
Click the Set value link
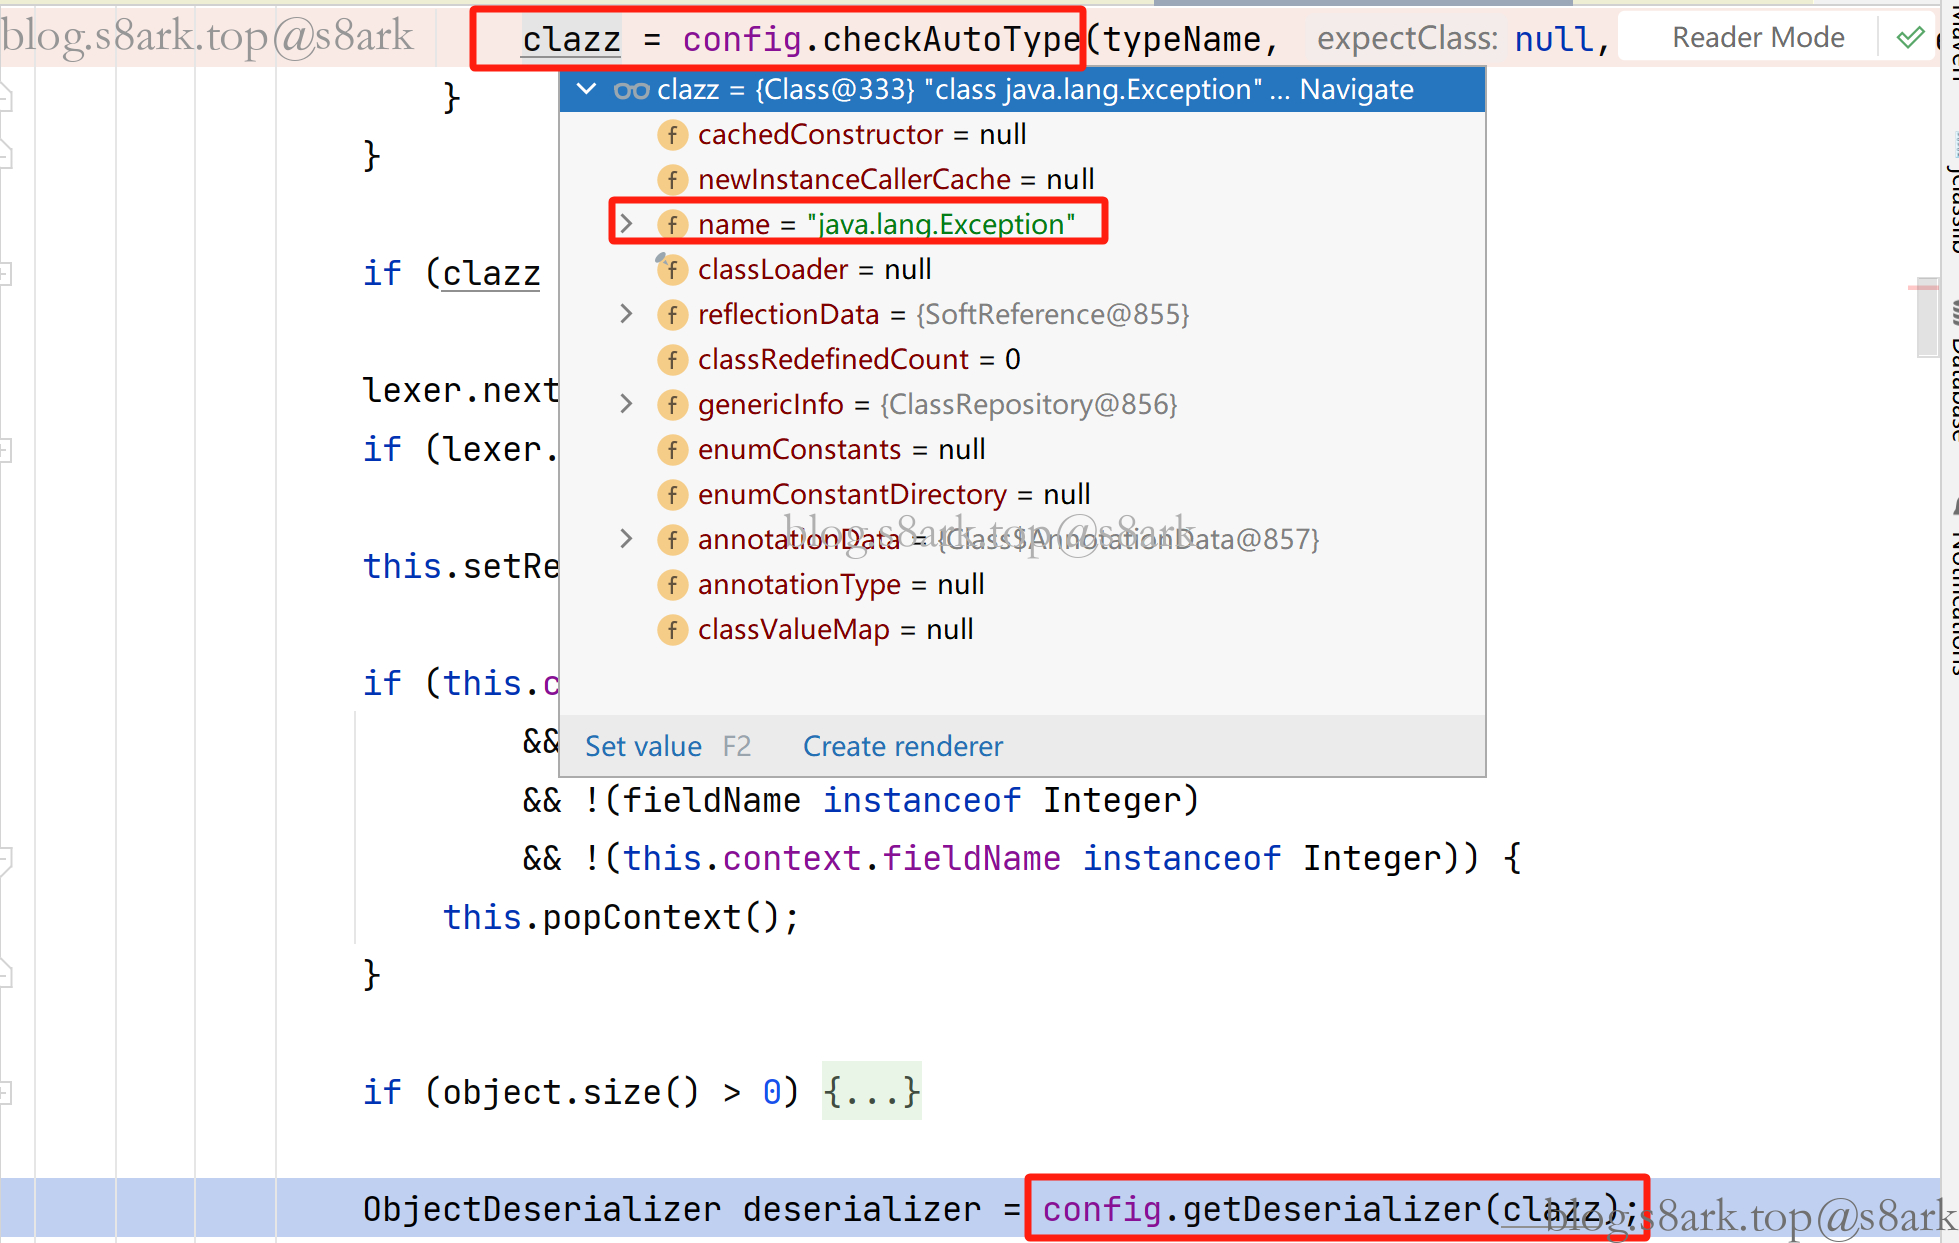(x=643, y=747)
